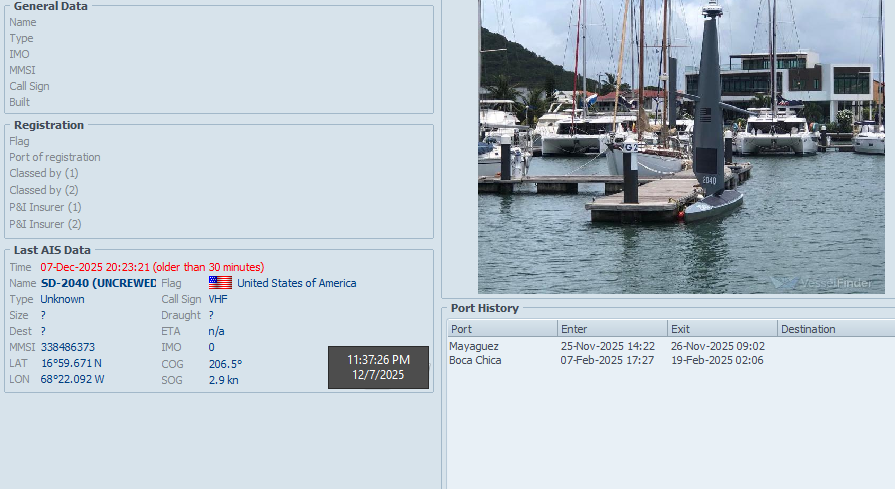
Task: Click the United States flag icon
Action: point(220,282)
